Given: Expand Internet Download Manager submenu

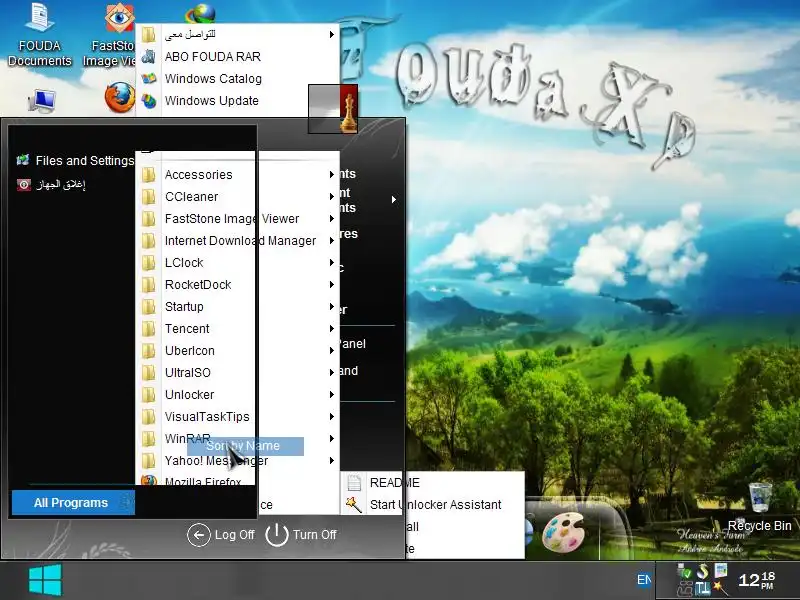Looking at the screenshot, I should tap(238, 240).
